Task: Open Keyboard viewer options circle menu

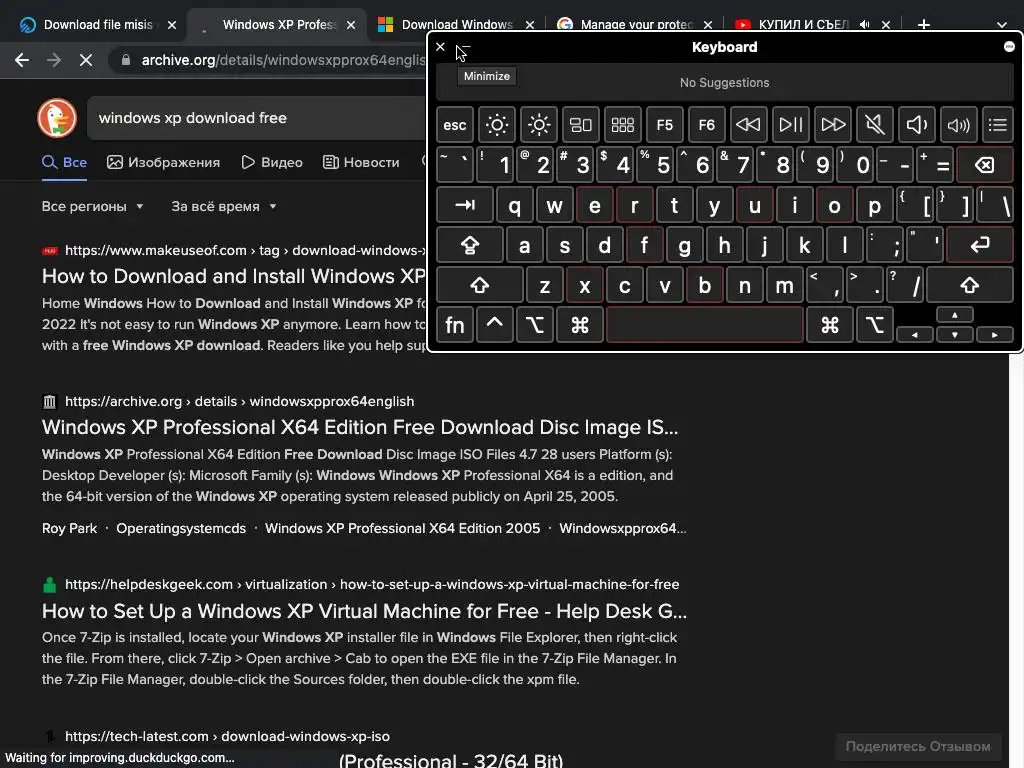Action: coord(1009,46)
